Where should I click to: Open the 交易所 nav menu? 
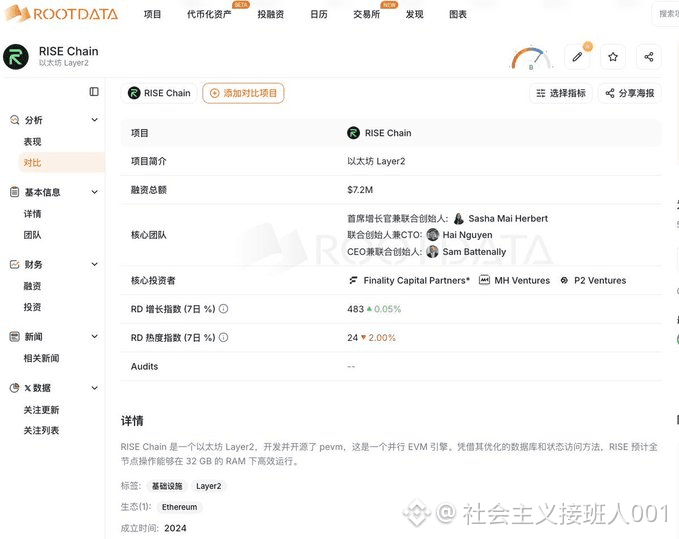tap(366, 14)
